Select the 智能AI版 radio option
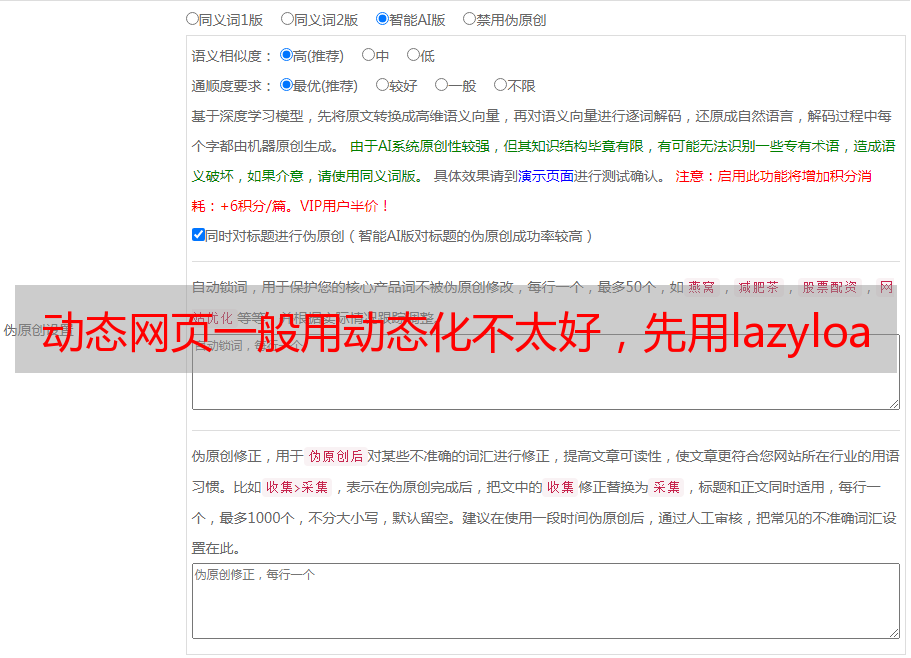The width and height of the screenshot is (911, 658). [382, 19]
